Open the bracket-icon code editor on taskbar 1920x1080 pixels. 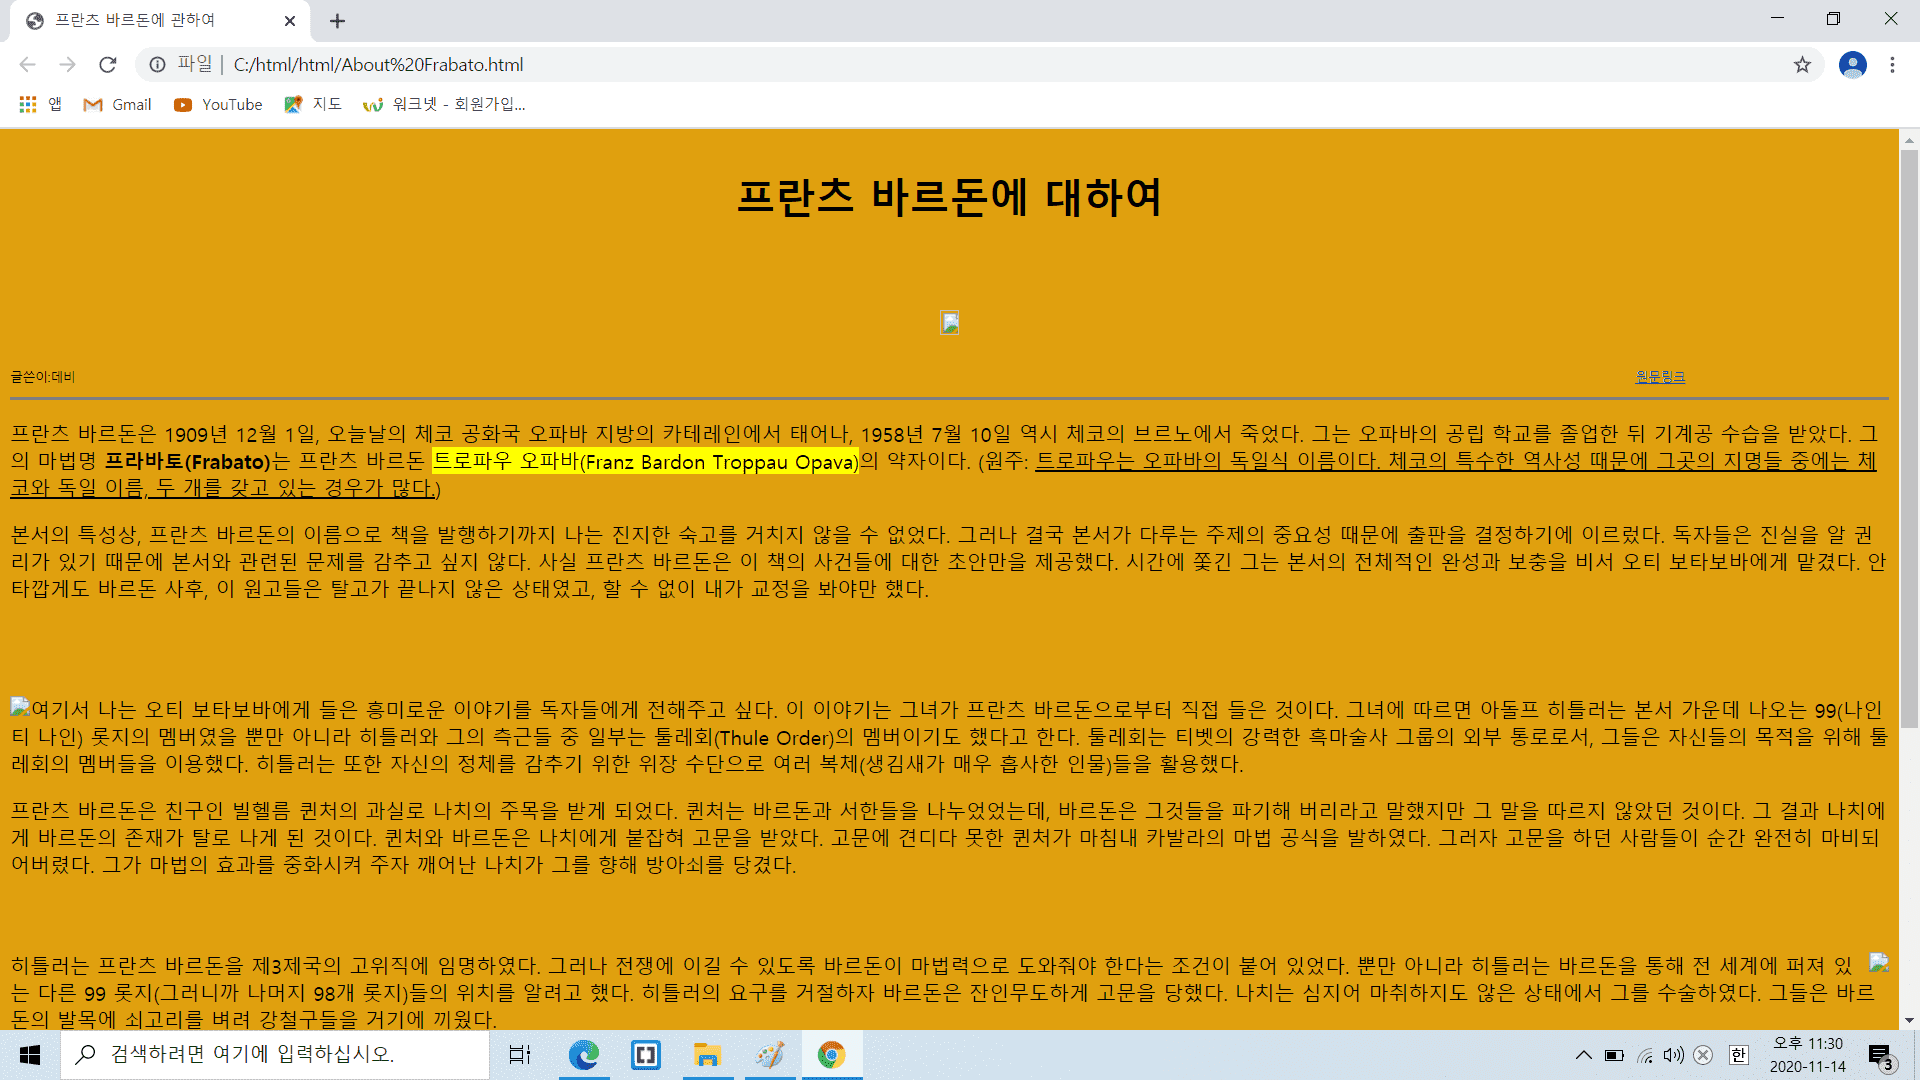pyautogui.click(x=645, y=1055)
